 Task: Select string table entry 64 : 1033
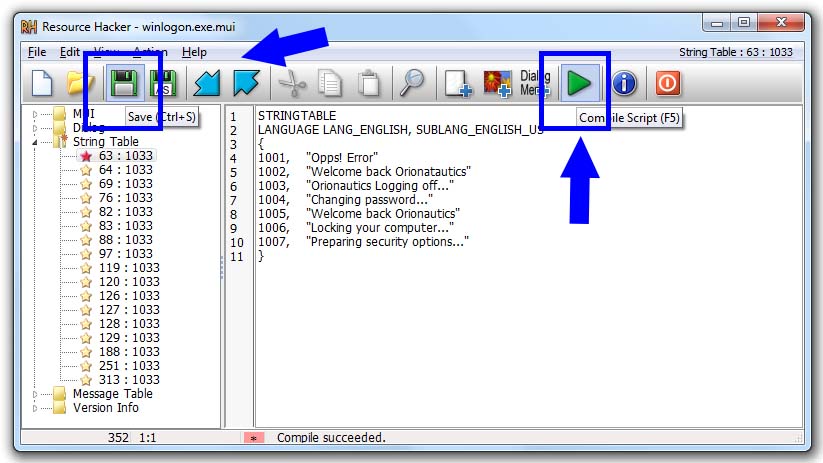click(x=125, y=170)
